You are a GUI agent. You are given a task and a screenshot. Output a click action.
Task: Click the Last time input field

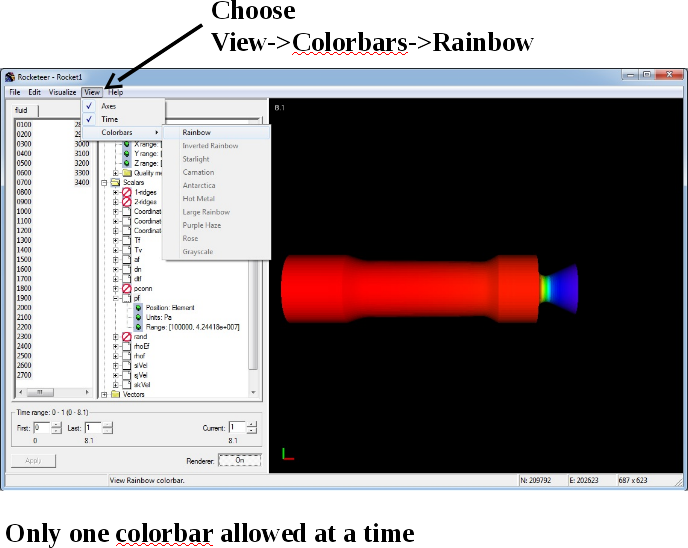93,428
